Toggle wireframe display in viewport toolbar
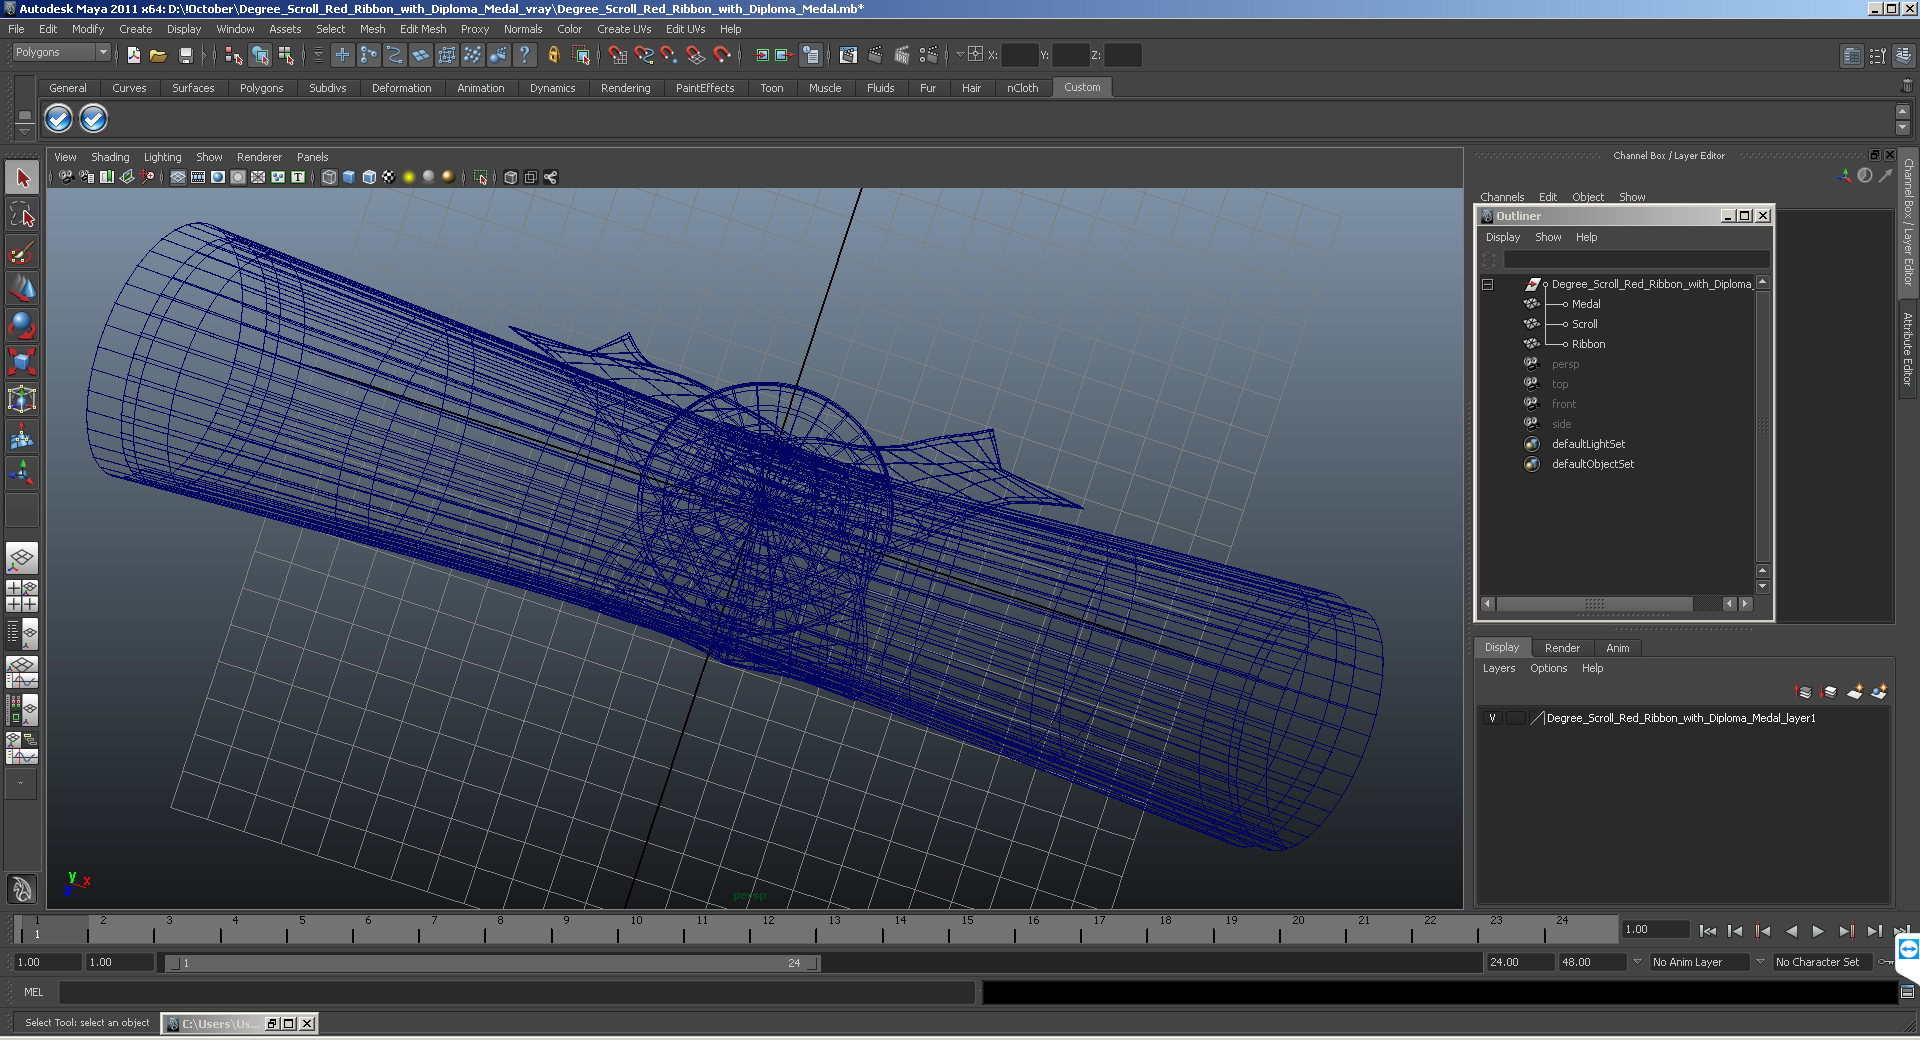The image size is (1920, 1040). pyautogui.click(x=329, y=177)
